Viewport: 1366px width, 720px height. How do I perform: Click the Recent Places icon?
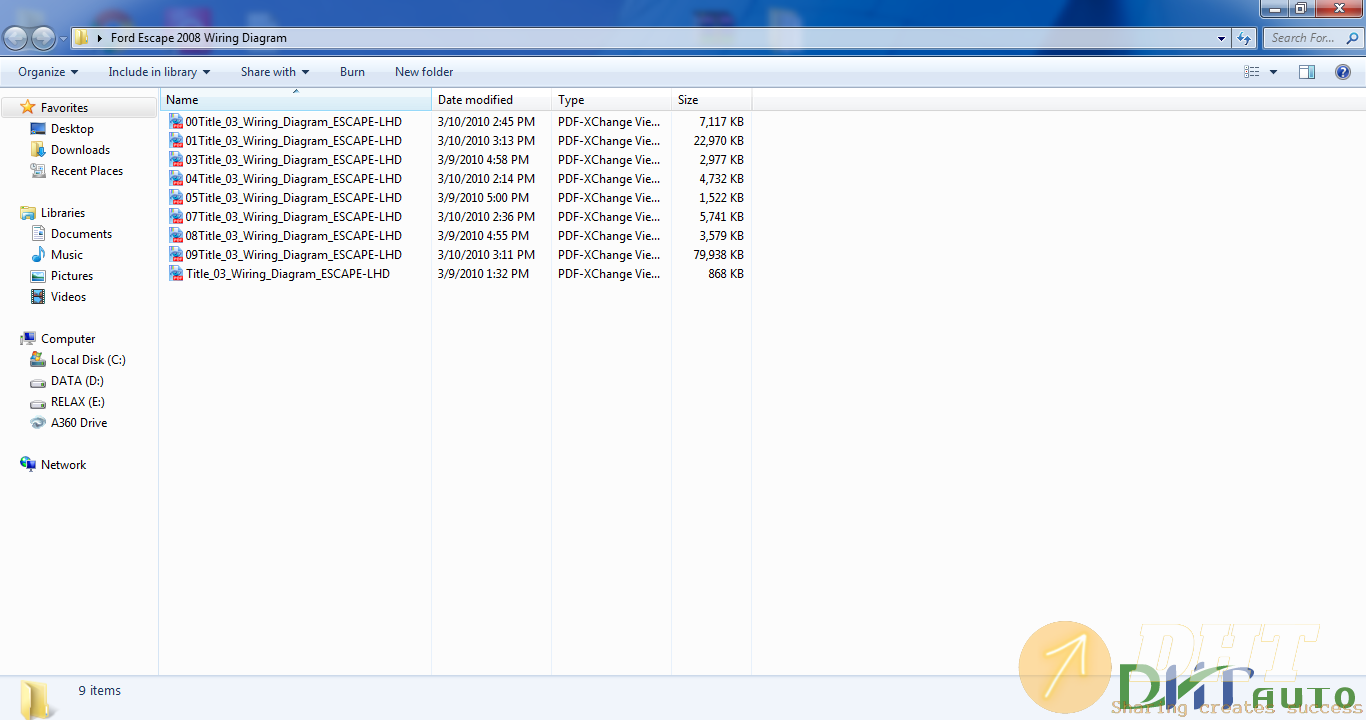click(38, 170)
